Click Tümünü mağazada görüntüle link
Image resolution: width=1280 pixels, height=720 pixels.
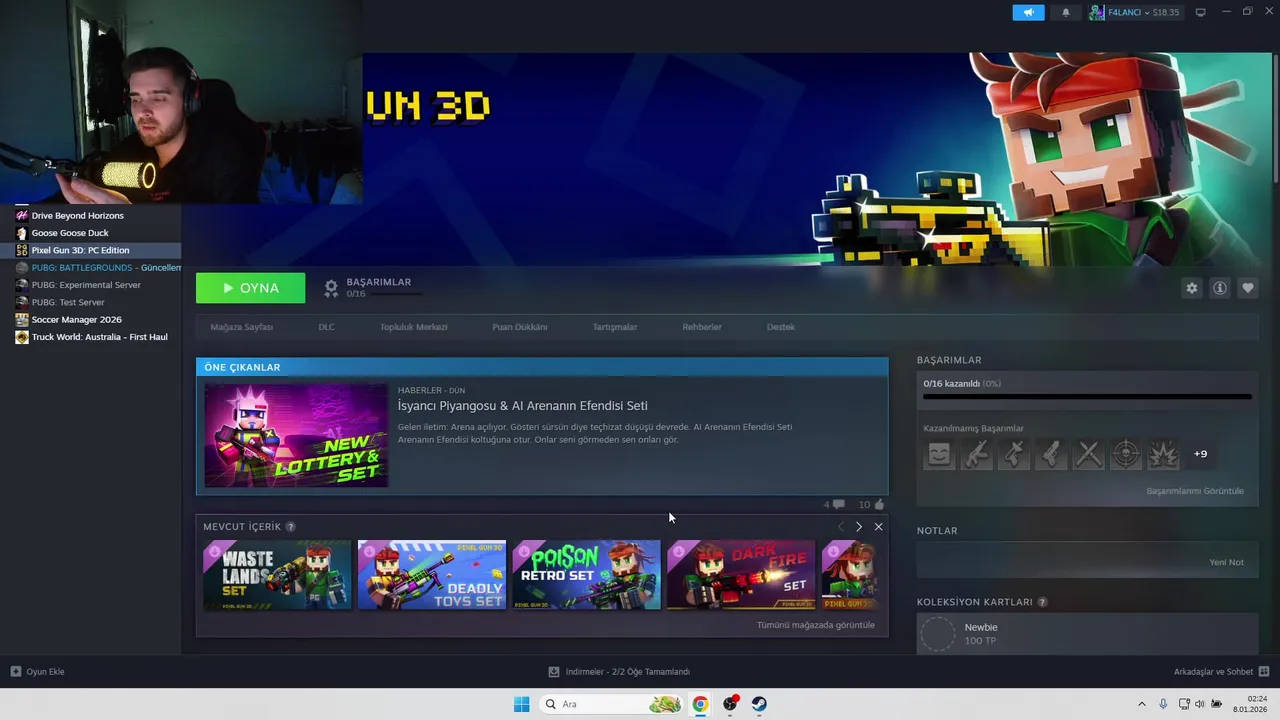815,625
